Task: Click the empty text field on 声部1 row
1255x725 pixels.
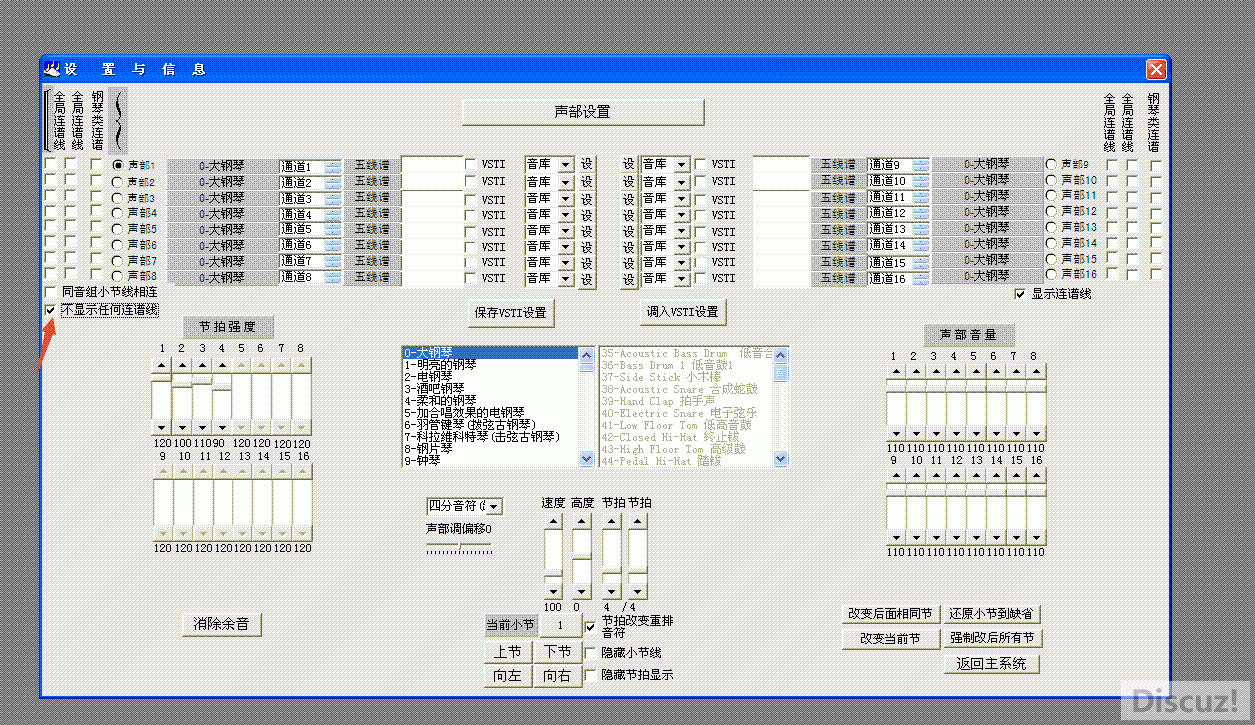Action: pyautogui.click(x=430, y=166)
